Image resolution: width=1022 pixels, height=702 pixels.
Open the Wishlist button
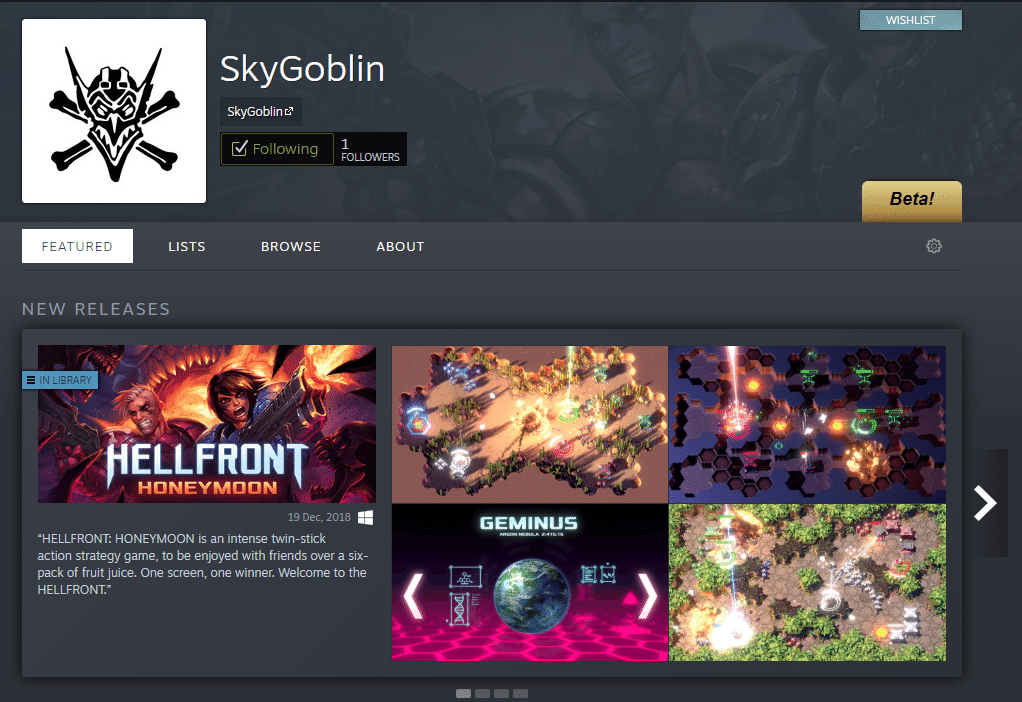(x=911, y=20)
